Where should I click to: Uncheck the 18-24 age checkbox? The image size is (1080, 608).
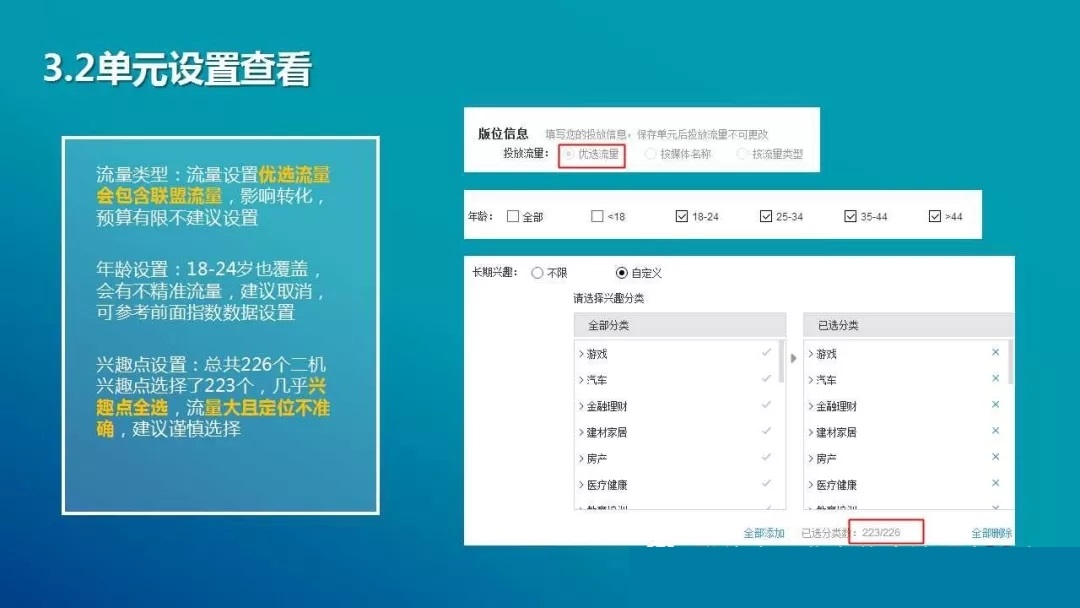[681, 216]
